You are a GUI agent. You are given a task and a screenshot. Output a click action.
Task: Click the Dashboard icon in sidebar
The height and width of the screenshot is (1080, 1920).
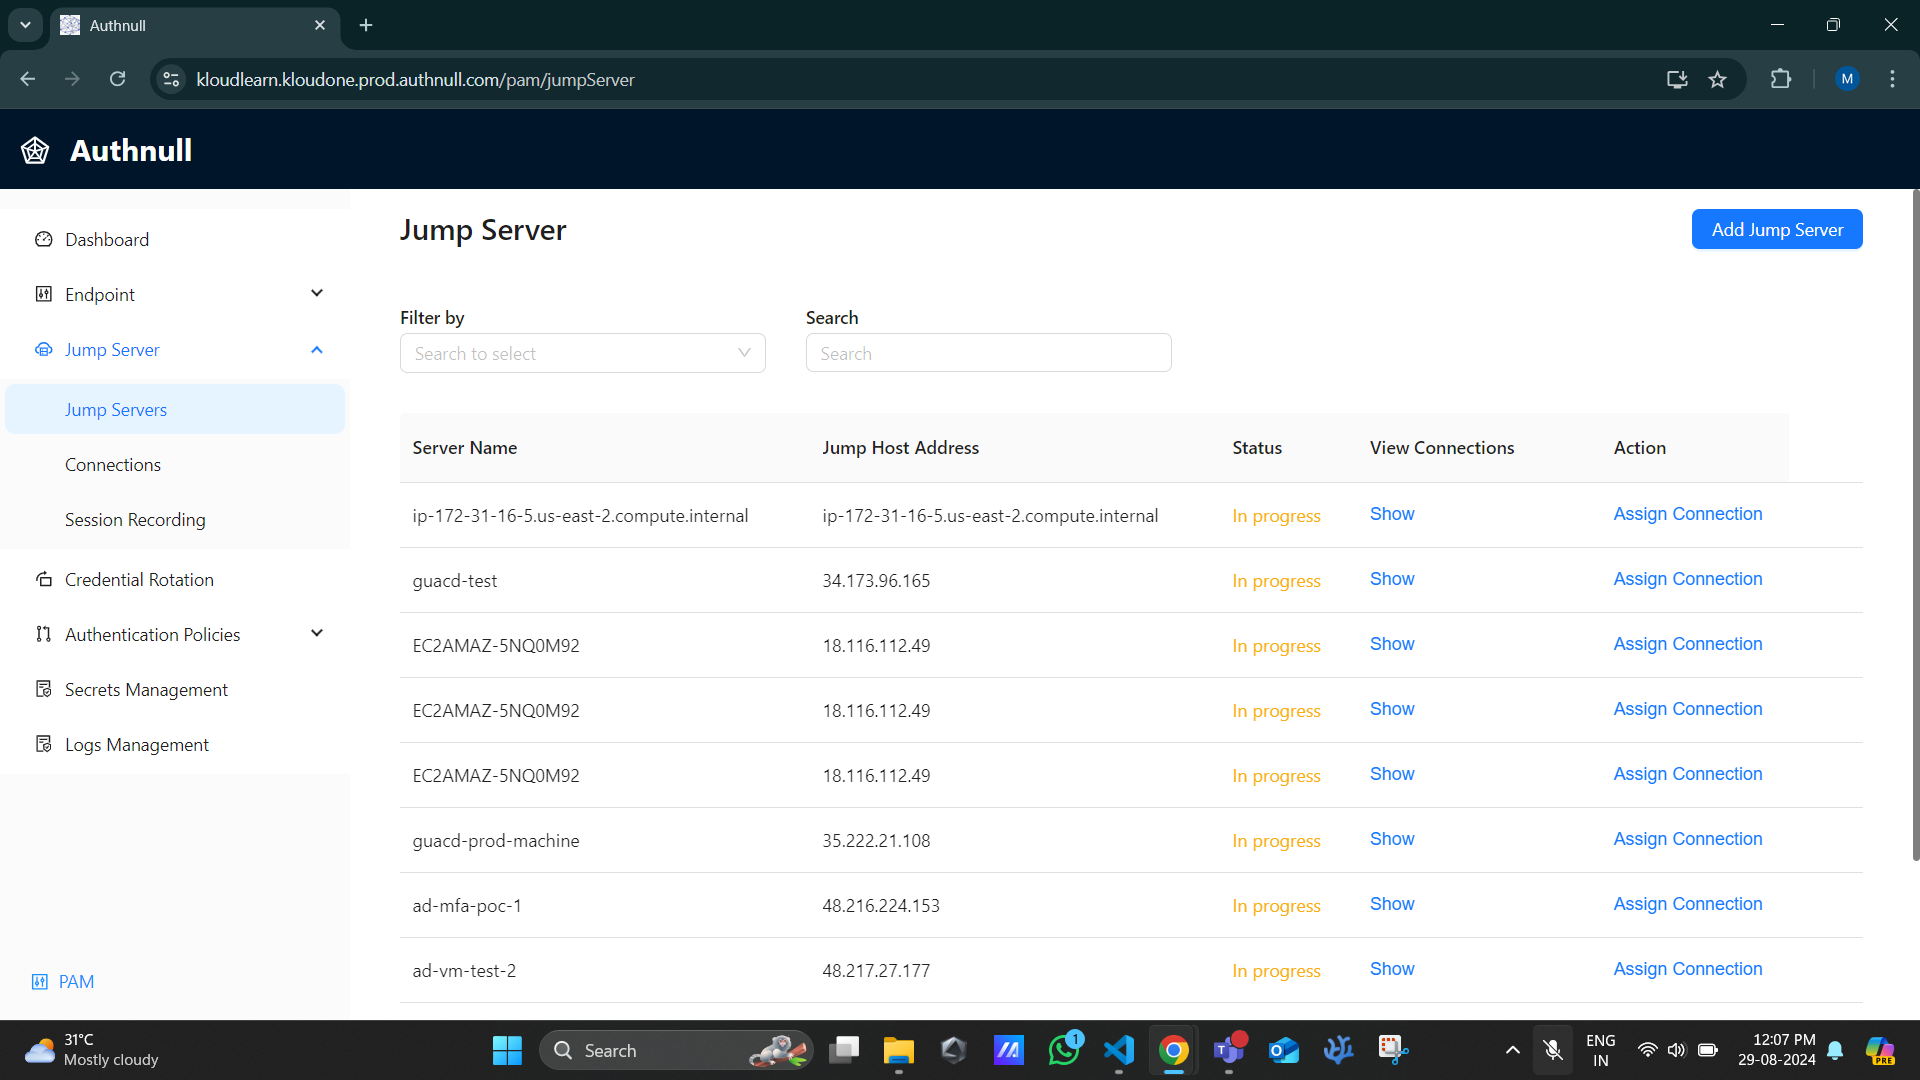click(44, 239)
